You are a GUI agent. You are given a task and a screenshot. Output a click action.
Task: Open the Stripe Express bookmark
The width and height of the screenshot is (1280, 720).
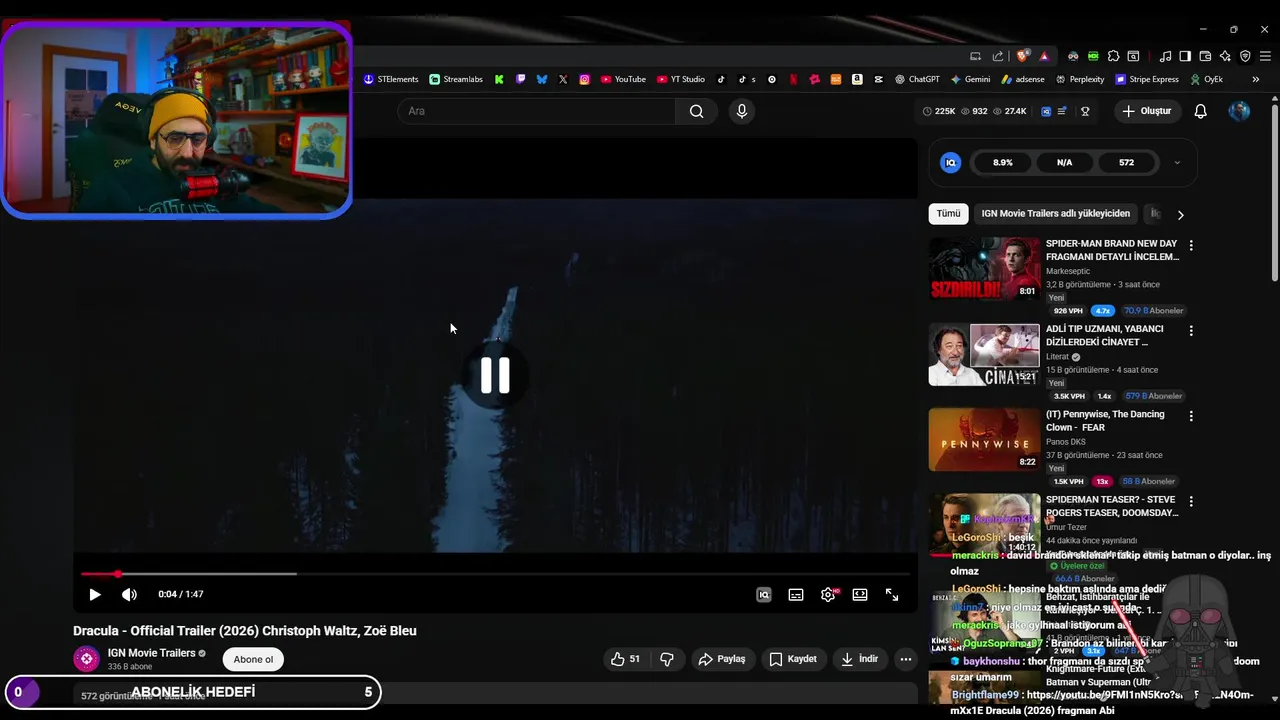click(1147, 79)
